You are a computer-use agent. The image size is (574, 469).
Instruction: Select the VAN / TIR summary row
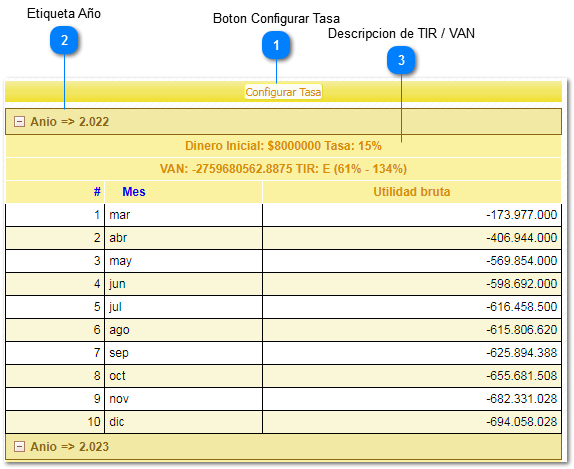tap(283, 169)
